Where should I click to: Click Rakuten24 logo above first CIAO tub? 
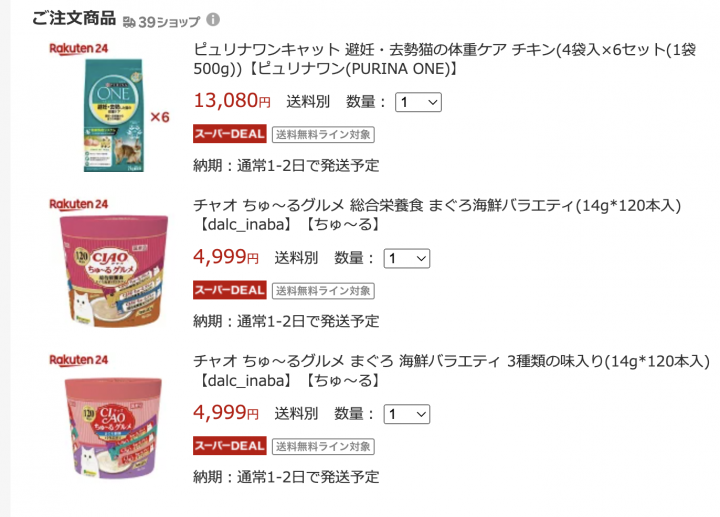coord(79,203)
